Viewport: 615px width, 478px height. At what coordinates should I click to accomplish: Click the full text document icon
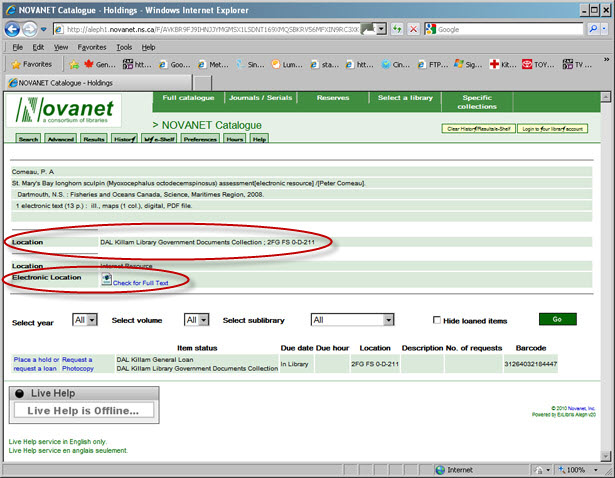(106, 277)
